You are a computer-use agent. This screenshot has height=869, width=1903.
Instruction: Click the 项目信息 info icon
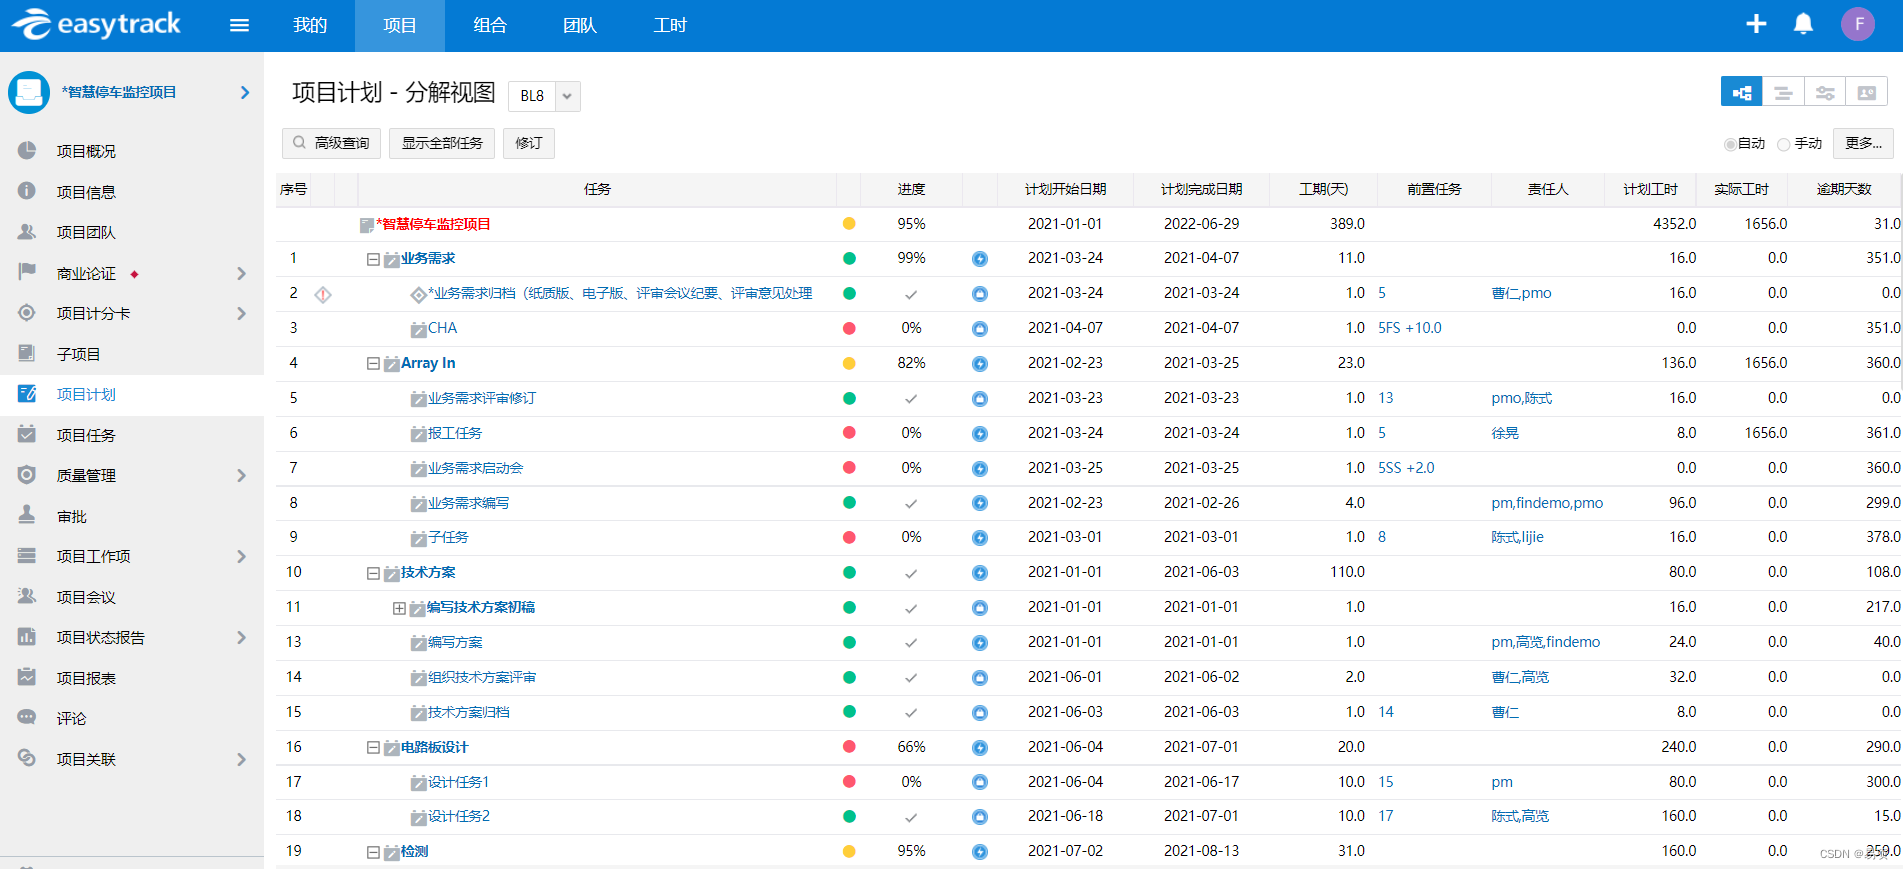(x=27, y=191)
